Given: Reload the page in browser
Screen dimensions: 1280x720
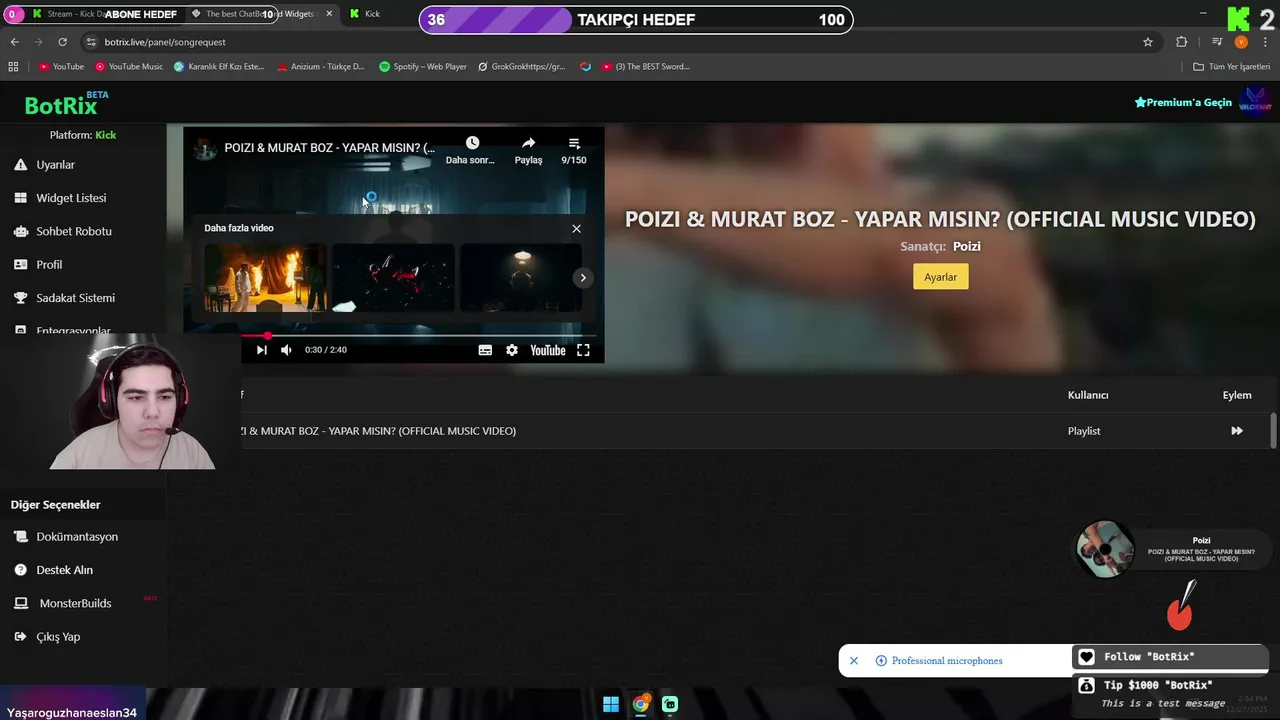Looking at the screenshot, I should pos(62,42).
